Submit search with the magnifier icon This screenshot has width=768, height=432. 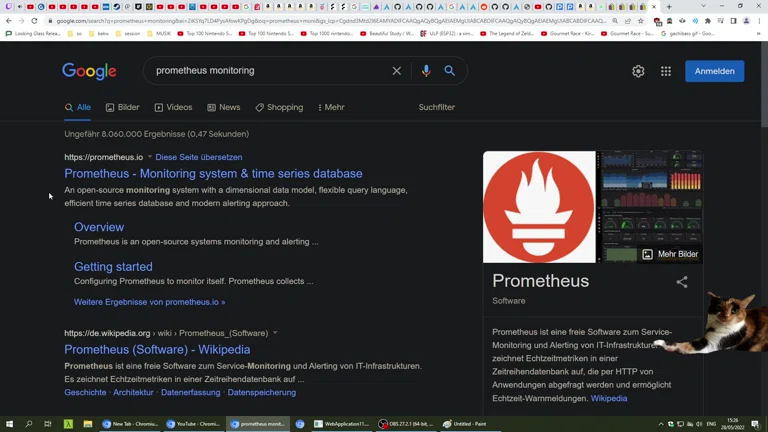pyautogui.click(x=450, y=71)
